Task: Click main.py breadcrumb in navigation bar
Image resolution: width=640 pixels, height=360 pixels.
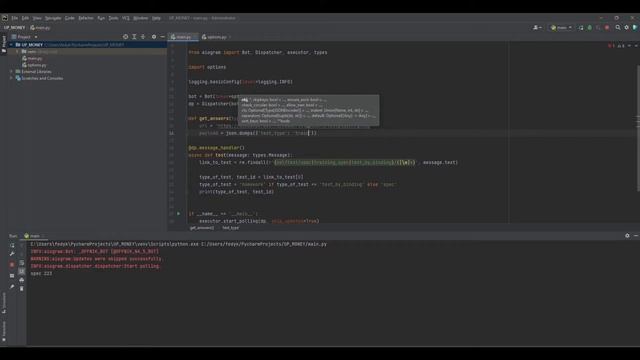Action: [40, 28]
